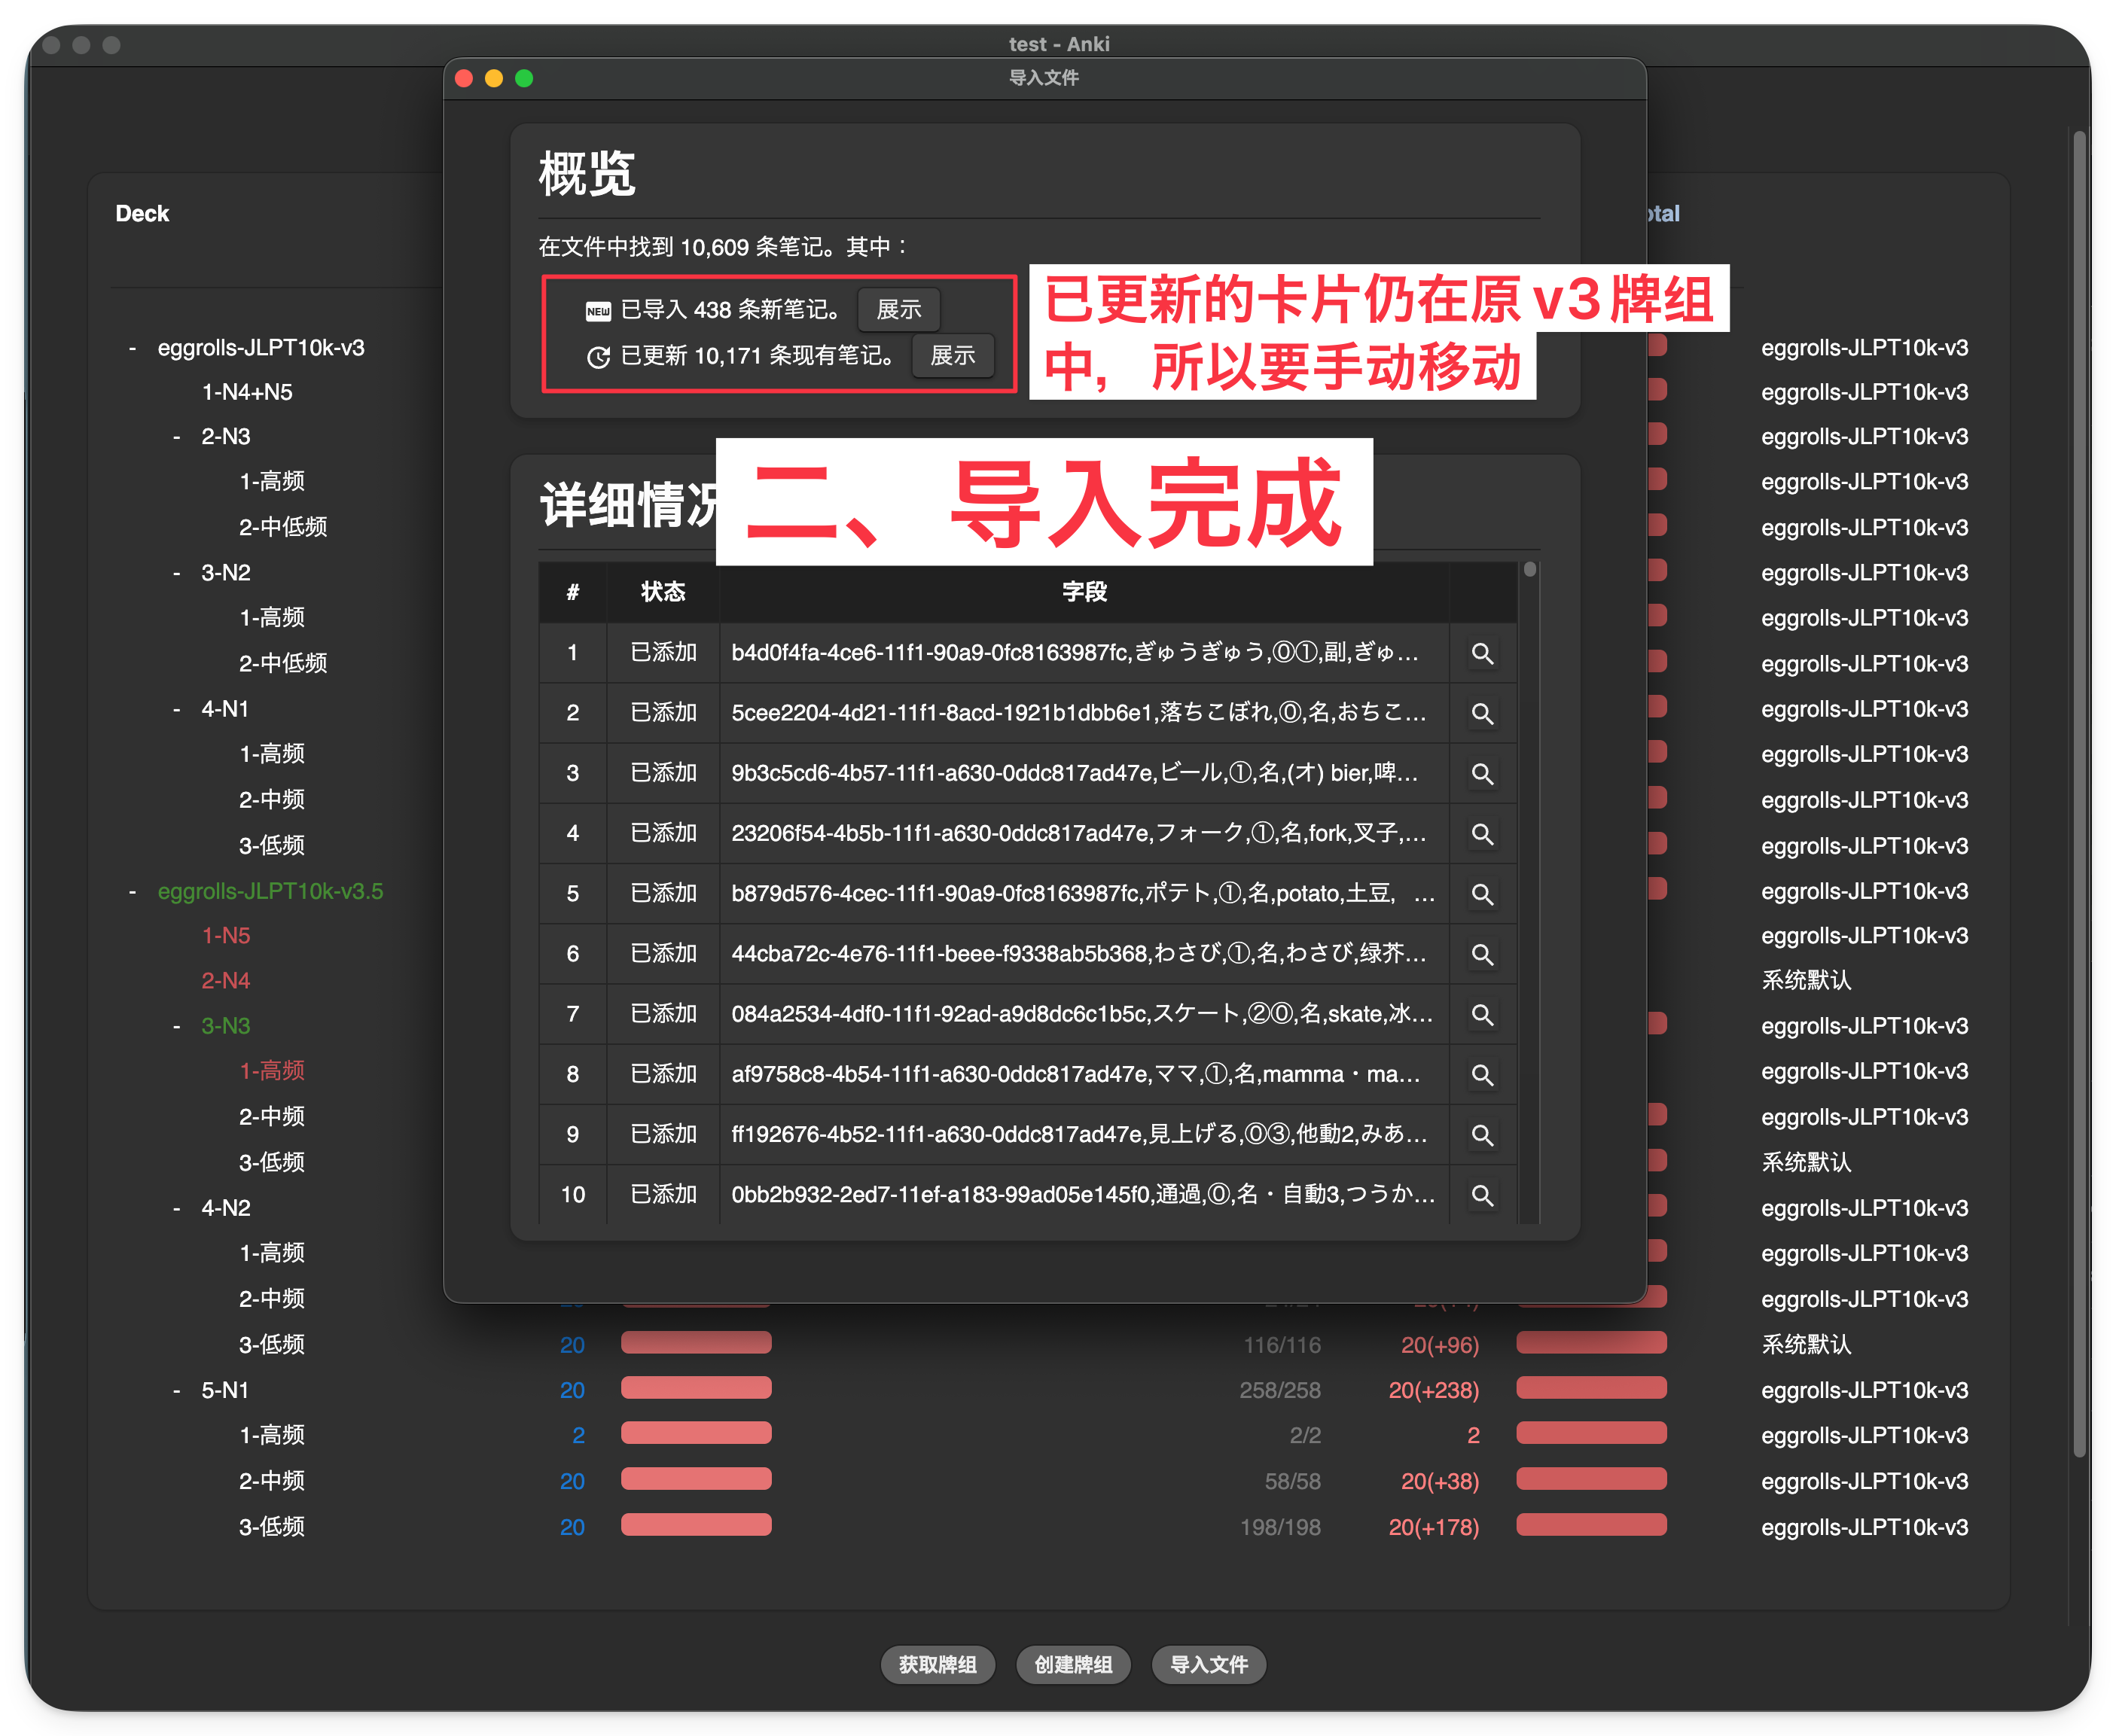Image resolution: width=2116 pixels, height=1736 pixels.
Task: Click the magnifier next to the 見上げる row
Action: (x=1482, y=1135)
